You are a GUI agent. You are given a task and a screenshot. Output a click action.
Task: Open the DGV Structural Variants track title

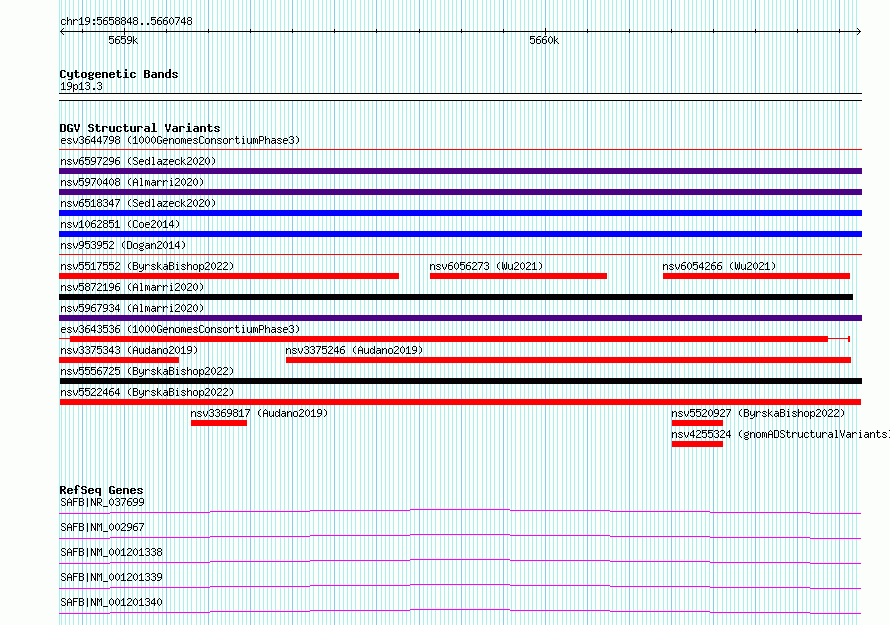(140, 128)
